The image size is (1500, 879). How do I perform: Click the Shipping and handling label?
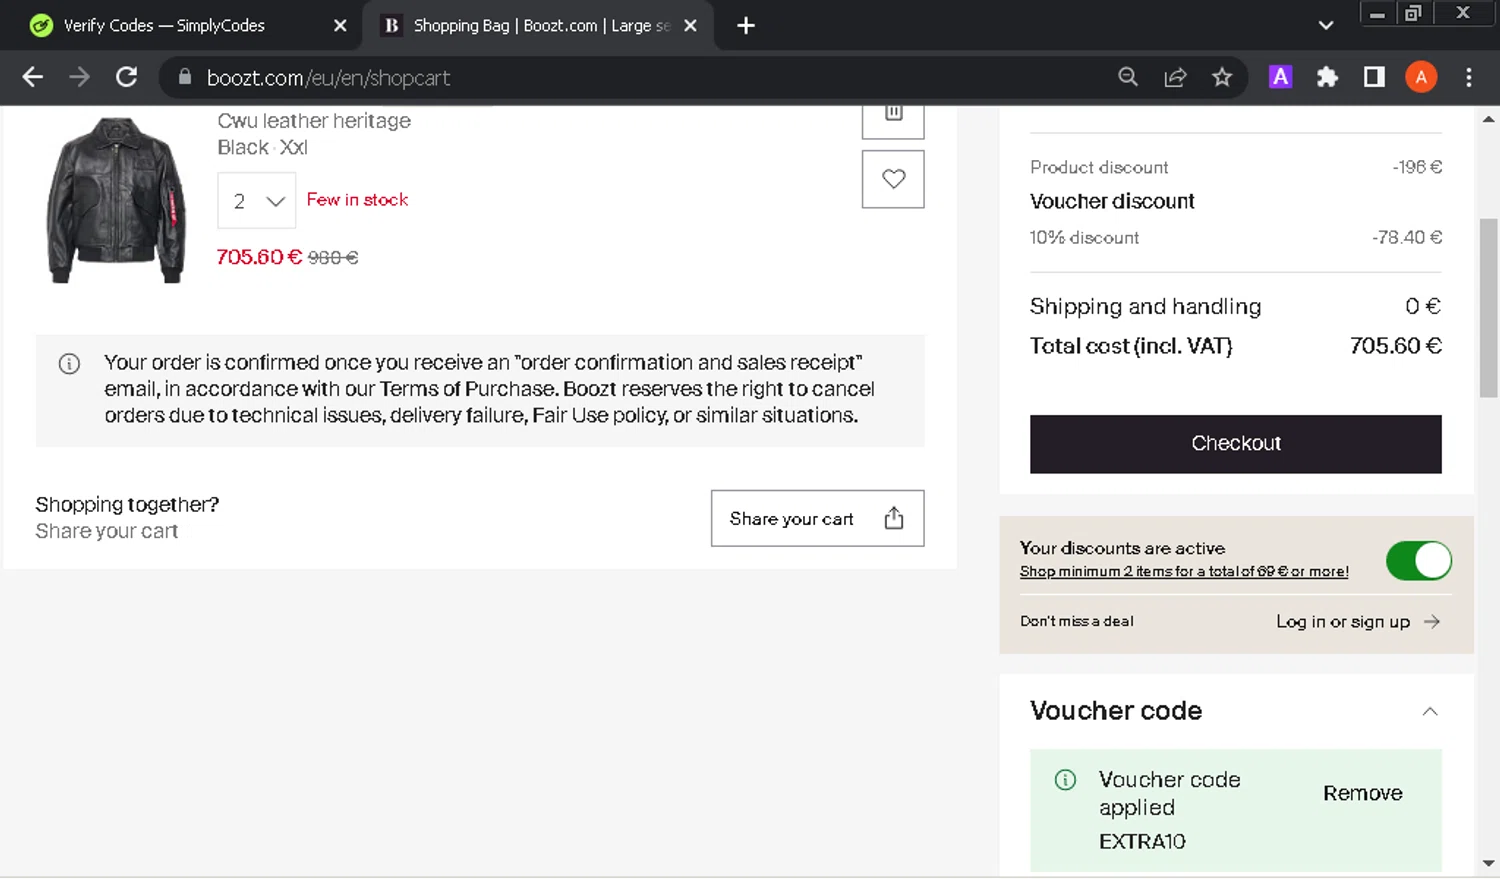[1145, 307]
